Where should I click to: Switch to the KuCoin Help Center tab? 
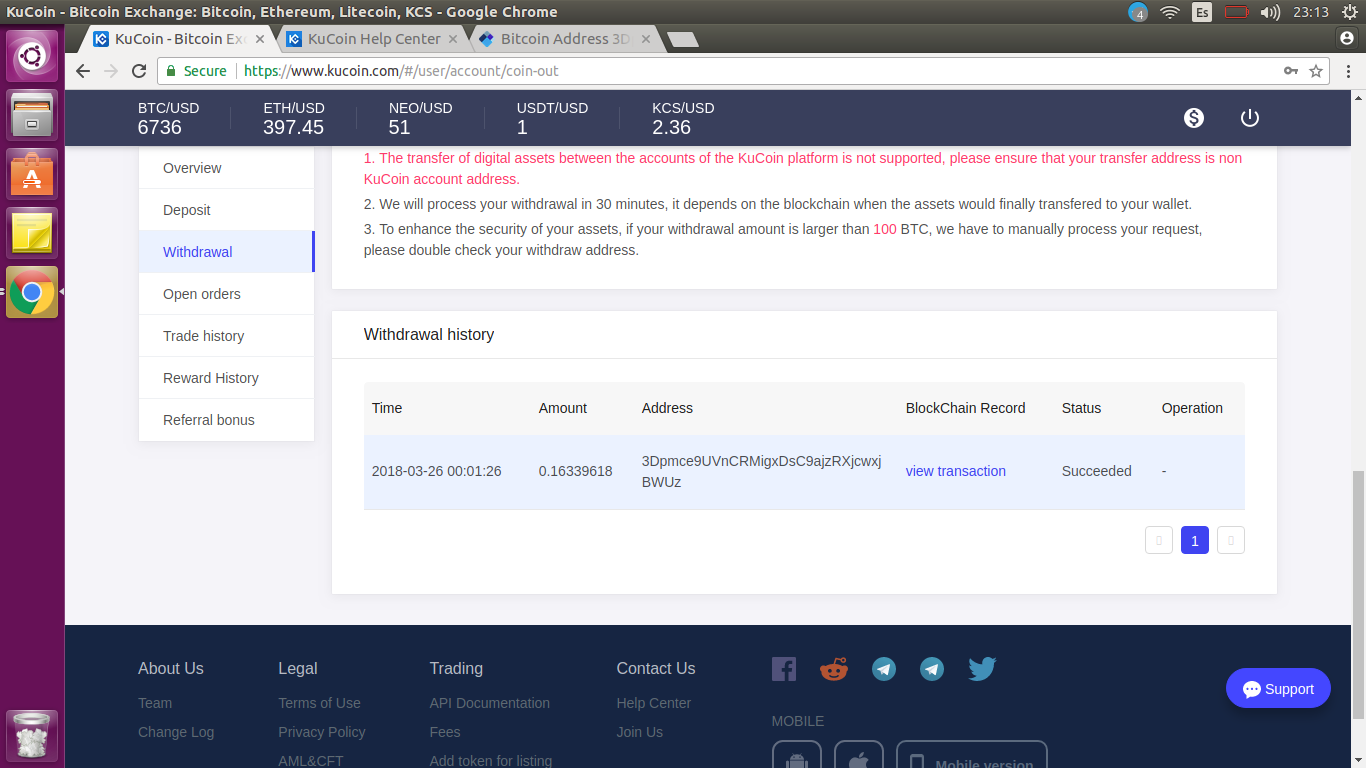[365, 39]
